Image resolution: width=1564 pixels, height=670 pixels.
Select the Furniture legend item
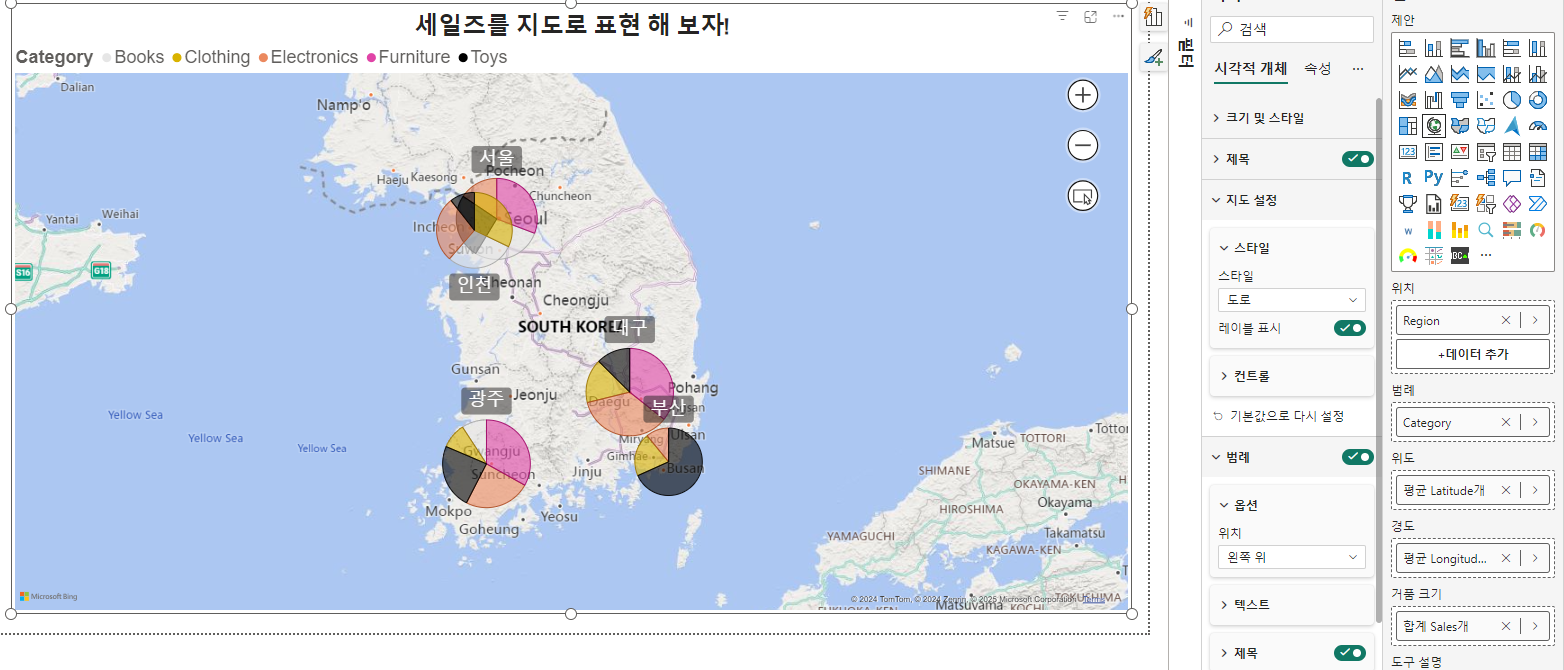409,57
